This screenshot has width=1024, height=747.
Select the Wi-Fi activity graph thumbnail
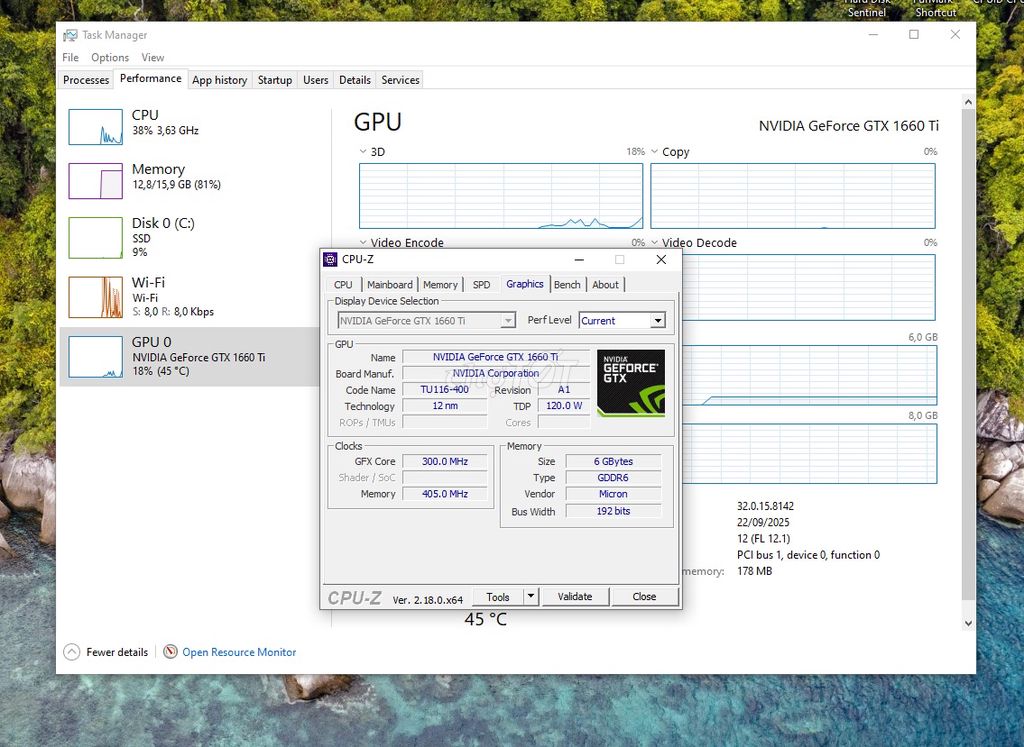click(95, 297)
